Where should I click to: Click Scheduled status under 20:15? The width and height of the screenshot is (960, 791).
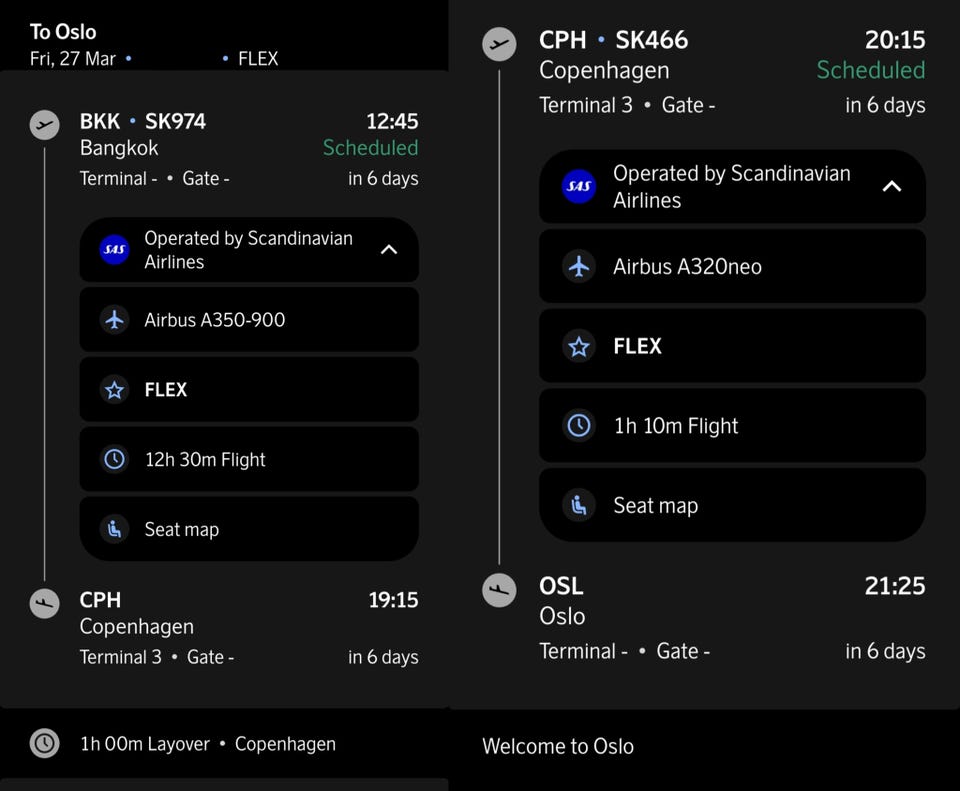[x=871, y=70]
